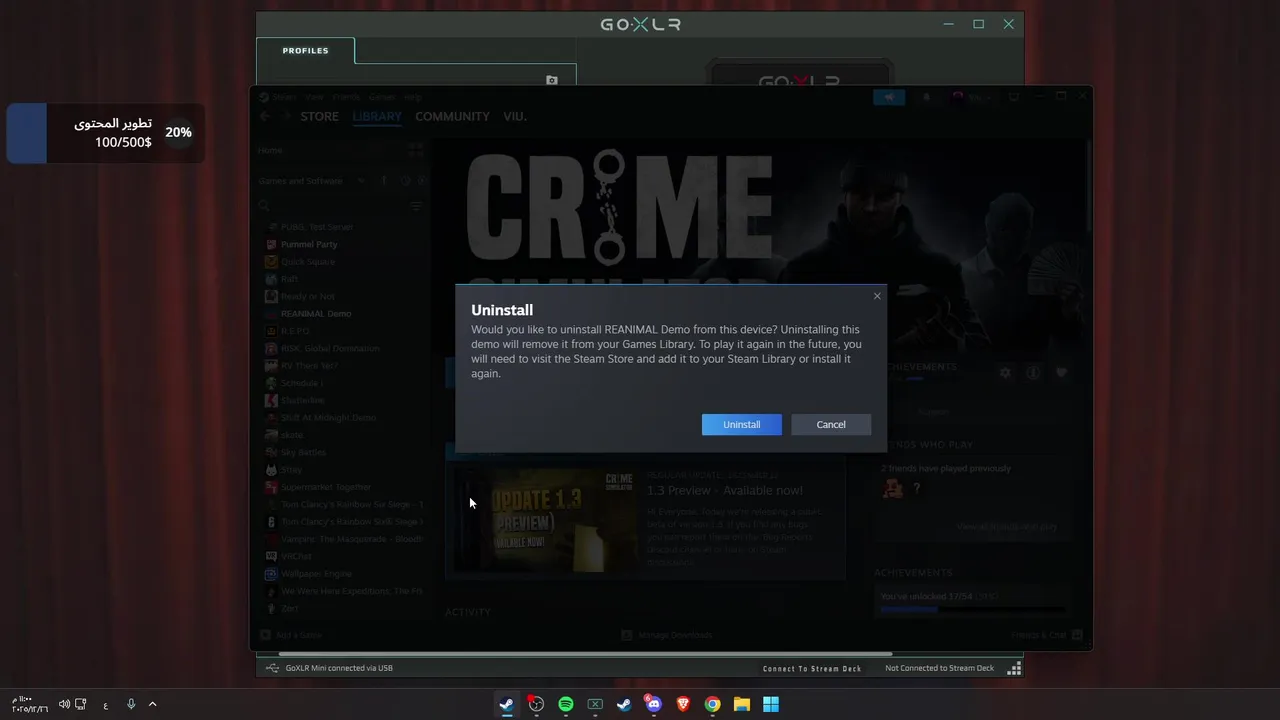Select Quick Square in library list
Screen dimensions: 1280x720
pyautogui.click(x=308, y=262)
